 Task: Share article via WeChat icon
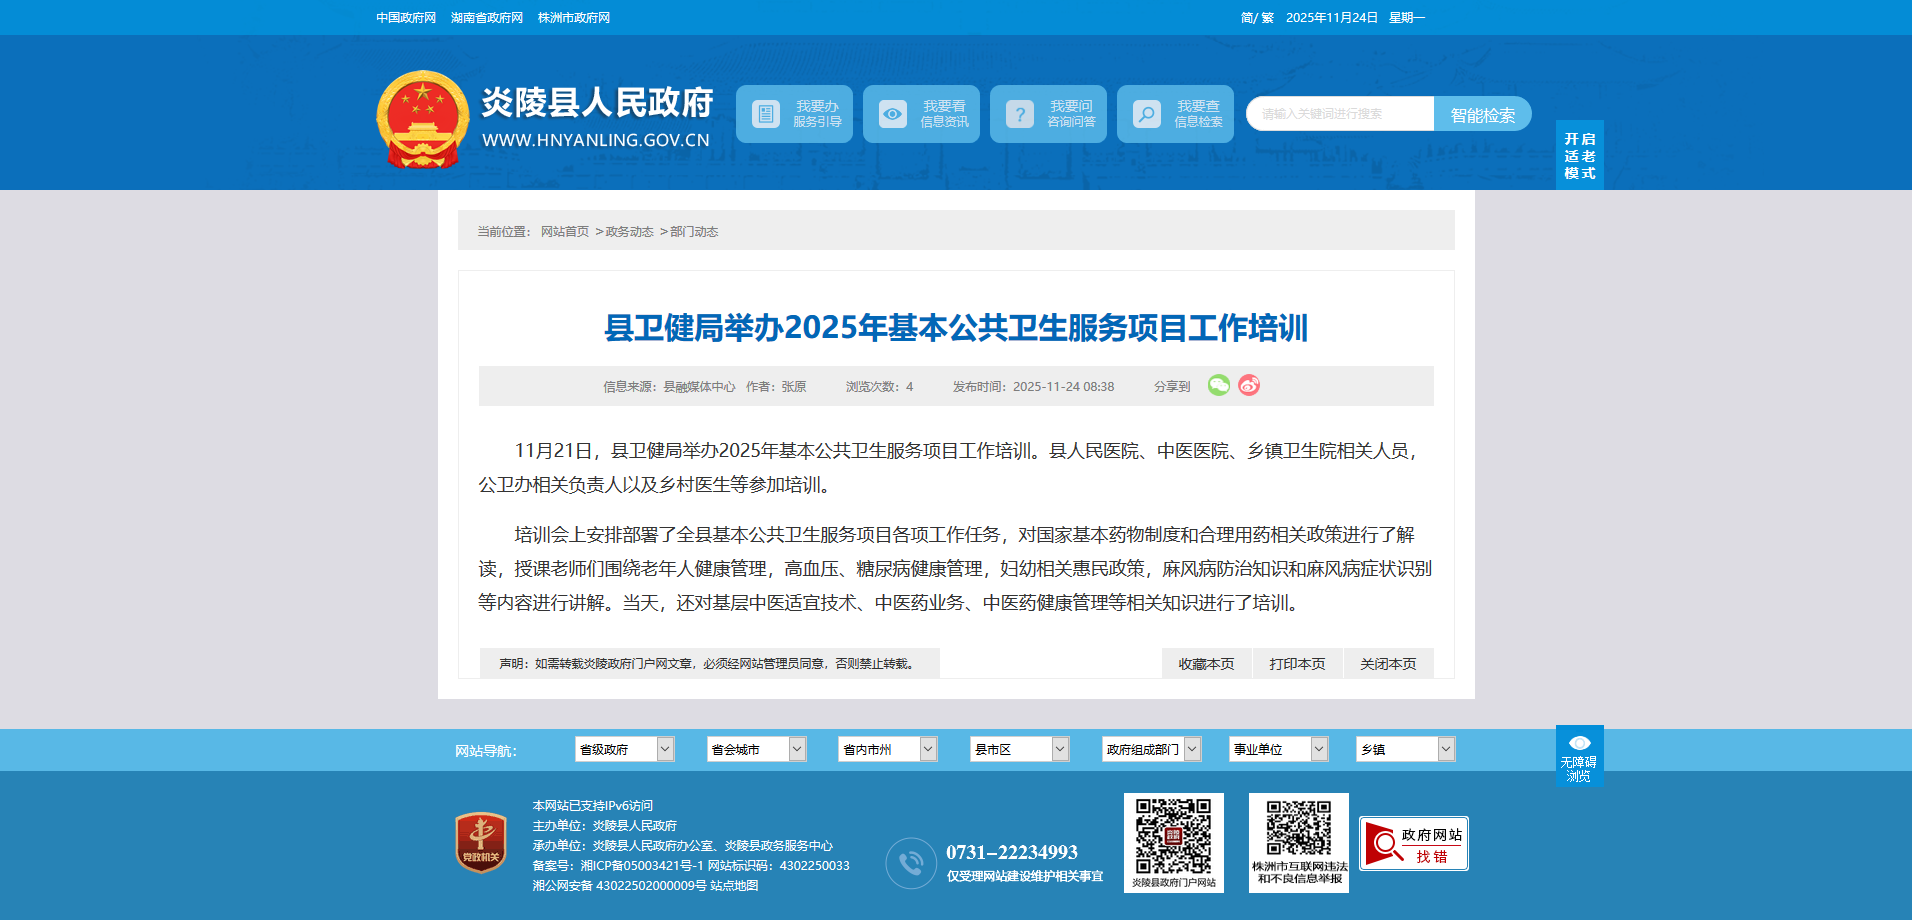click(1218, 386)
